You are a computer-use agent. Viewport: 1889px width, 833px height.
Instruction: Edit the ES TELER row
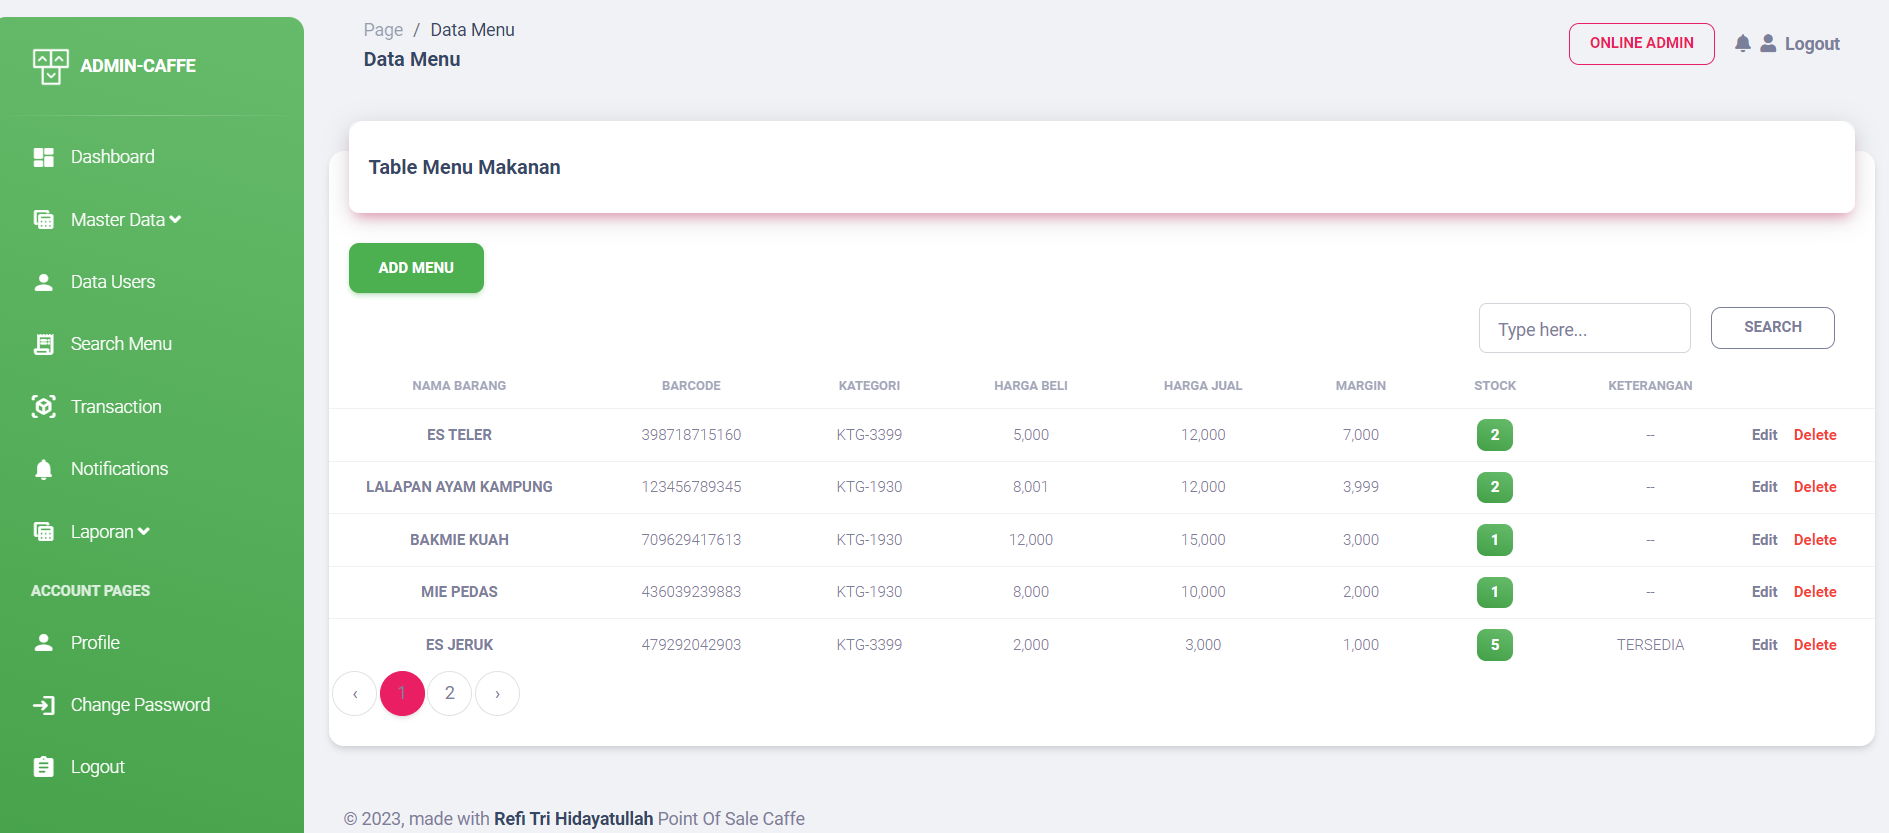(x=1764, y=435)
